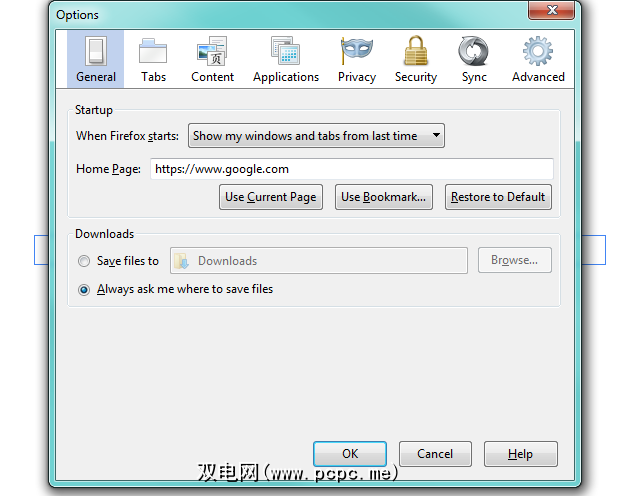The image size is (640, 496).
Task: Click Restore to Default button
Action: pos(498,197)
